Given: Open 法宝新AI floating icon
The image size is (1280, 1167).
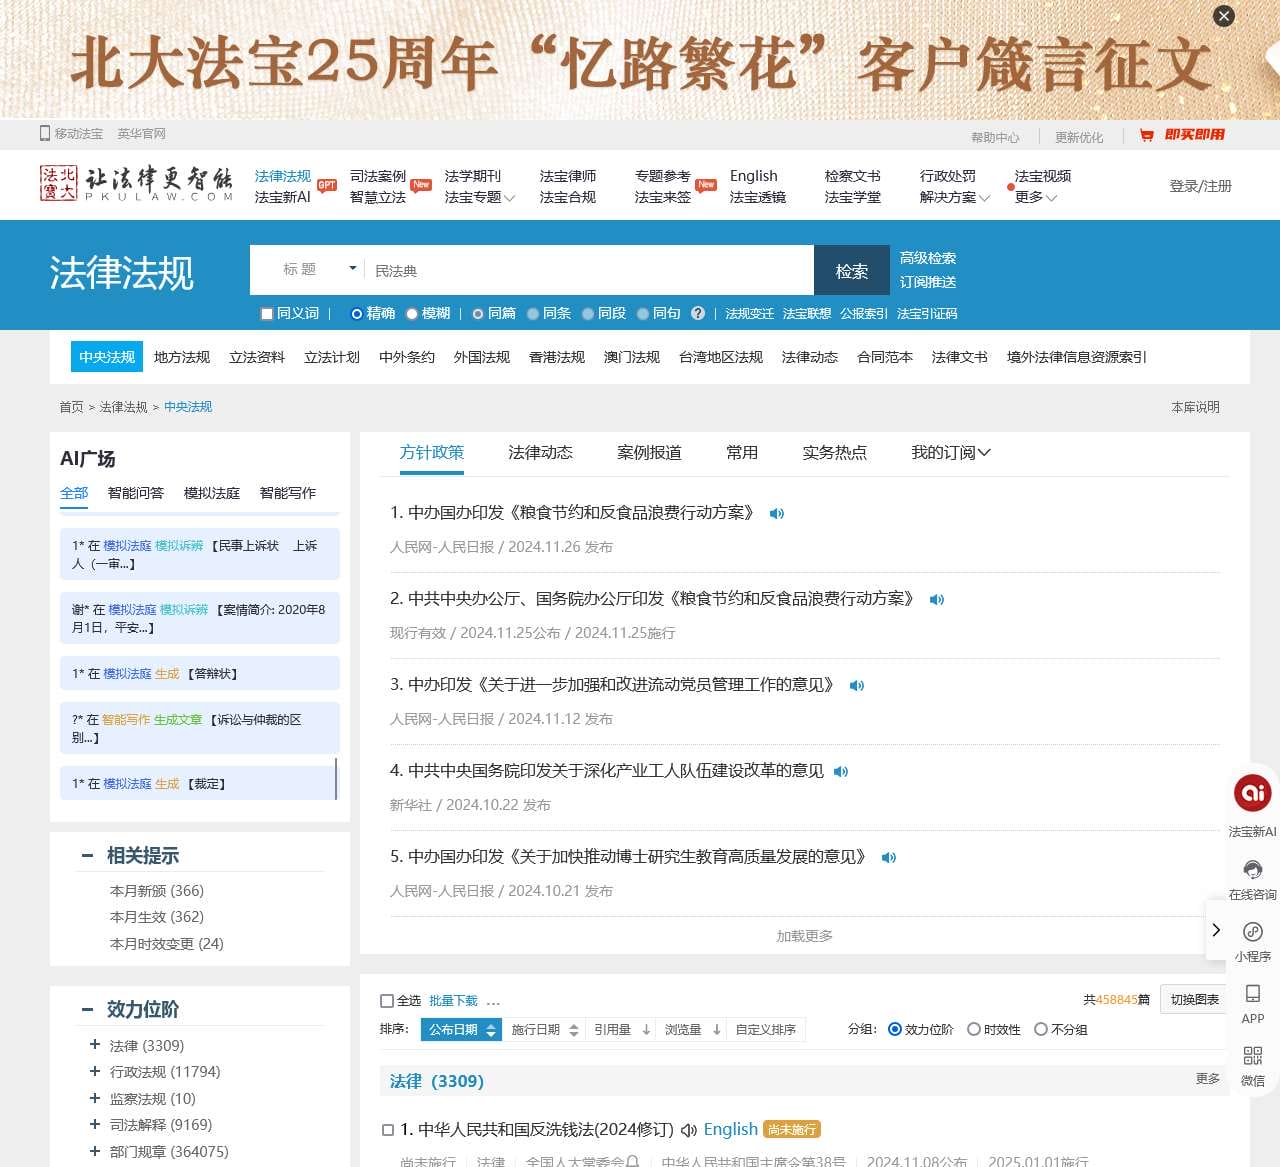Looking at the screenshot, I should tap(1252, 793).
